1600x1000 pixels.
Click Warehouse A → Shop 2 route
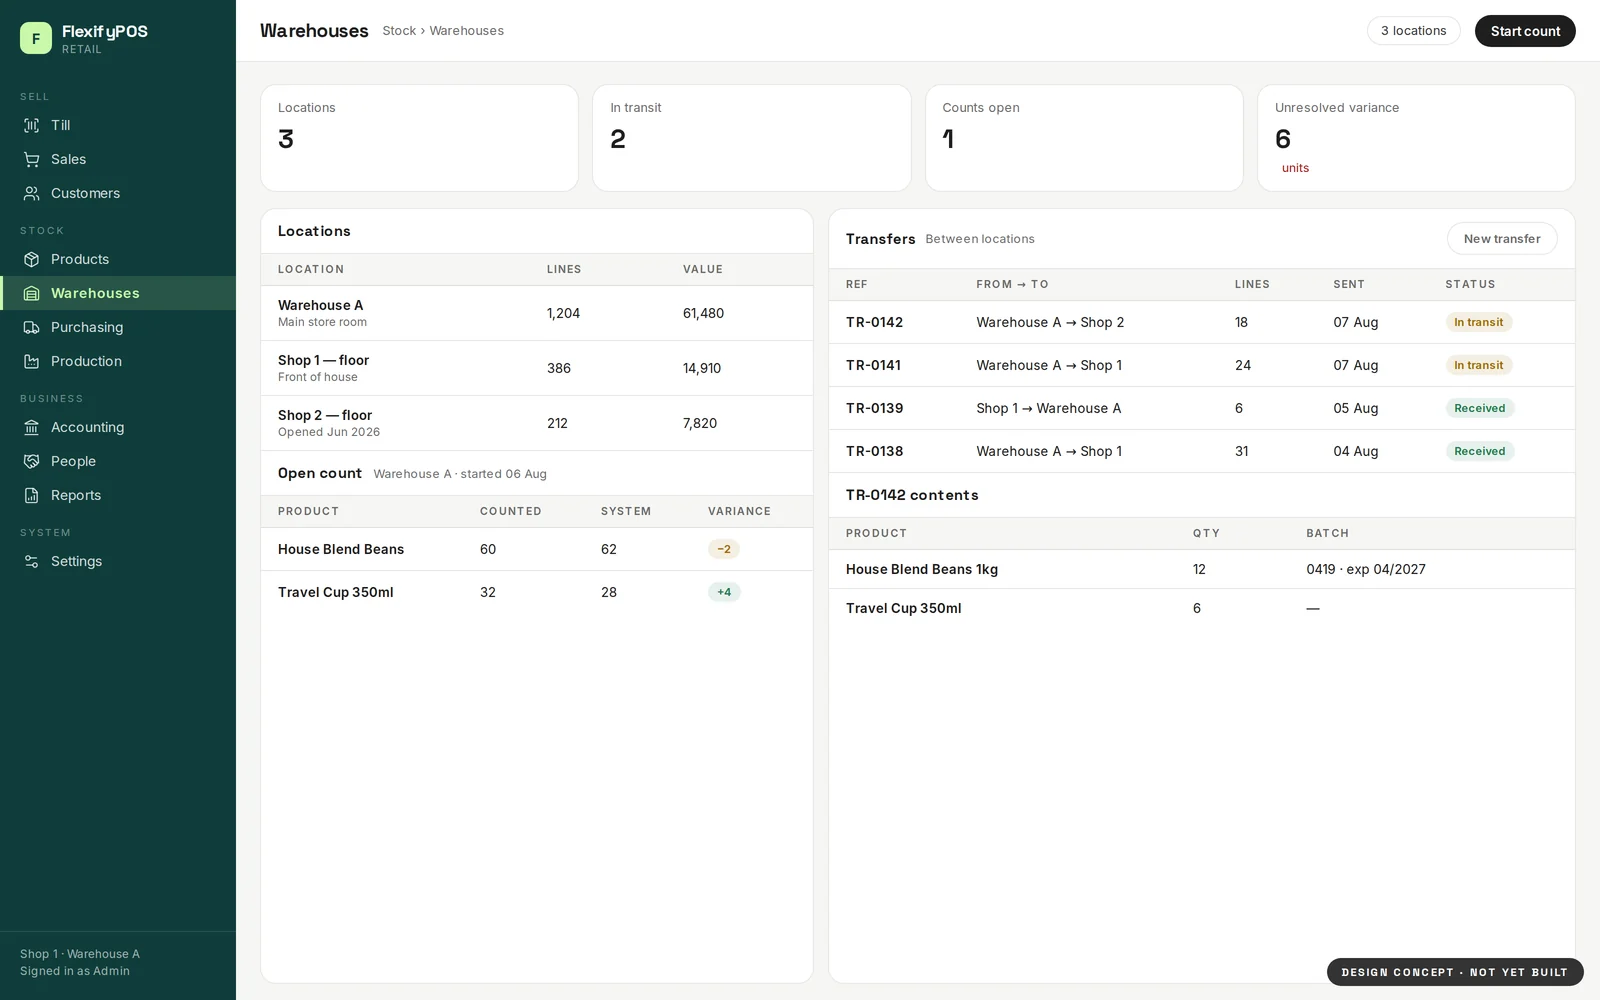click(x=1050, y=322)
